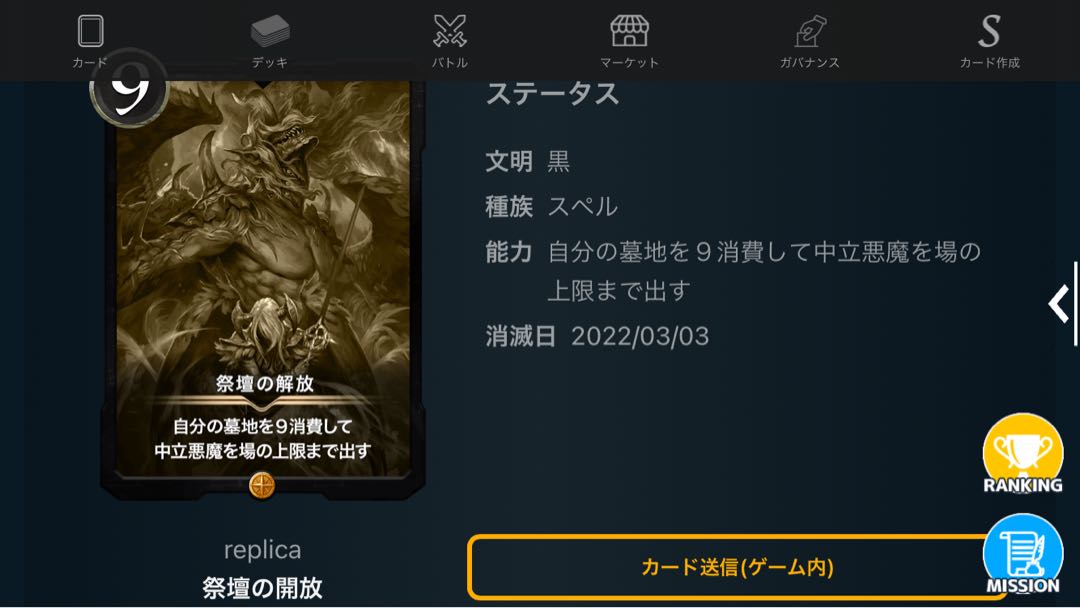
Task: Click the orange rarity gem on card
Action: [262, 485]
